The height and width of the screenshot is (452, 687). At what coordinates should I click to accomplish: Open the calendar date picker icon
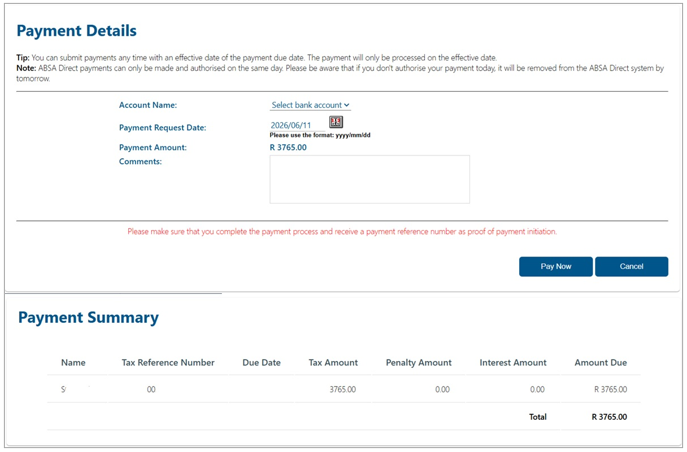click(336, 122)
